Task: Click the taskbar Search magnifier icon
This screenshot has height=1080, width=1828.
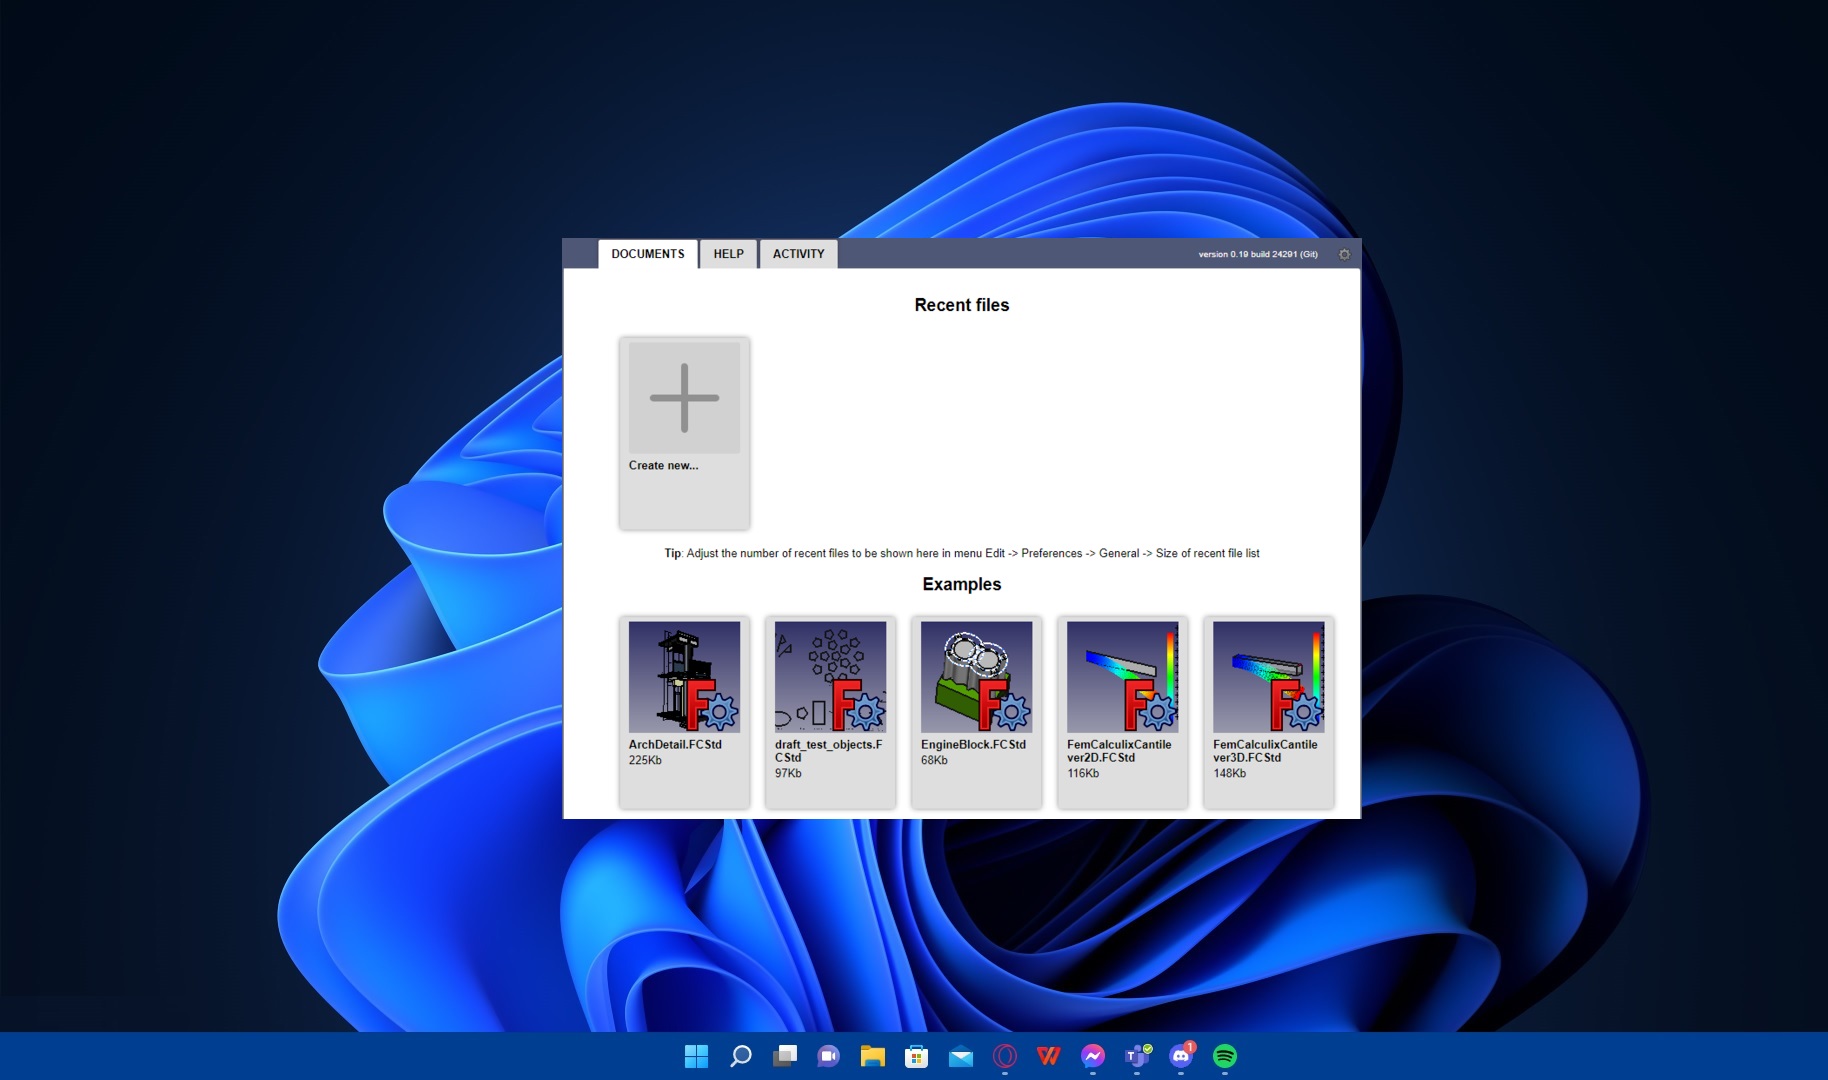Action: point(740,1056)
